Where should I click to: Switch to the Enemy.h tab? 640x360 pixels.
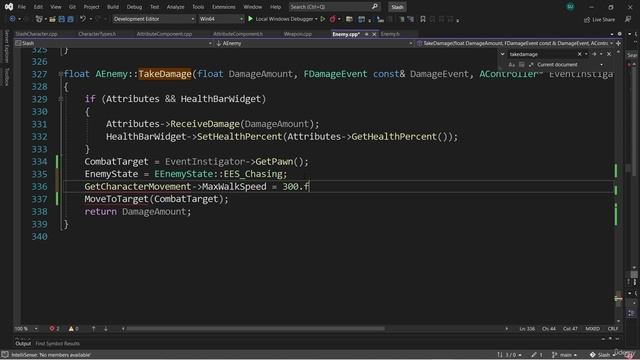(390, 34)
